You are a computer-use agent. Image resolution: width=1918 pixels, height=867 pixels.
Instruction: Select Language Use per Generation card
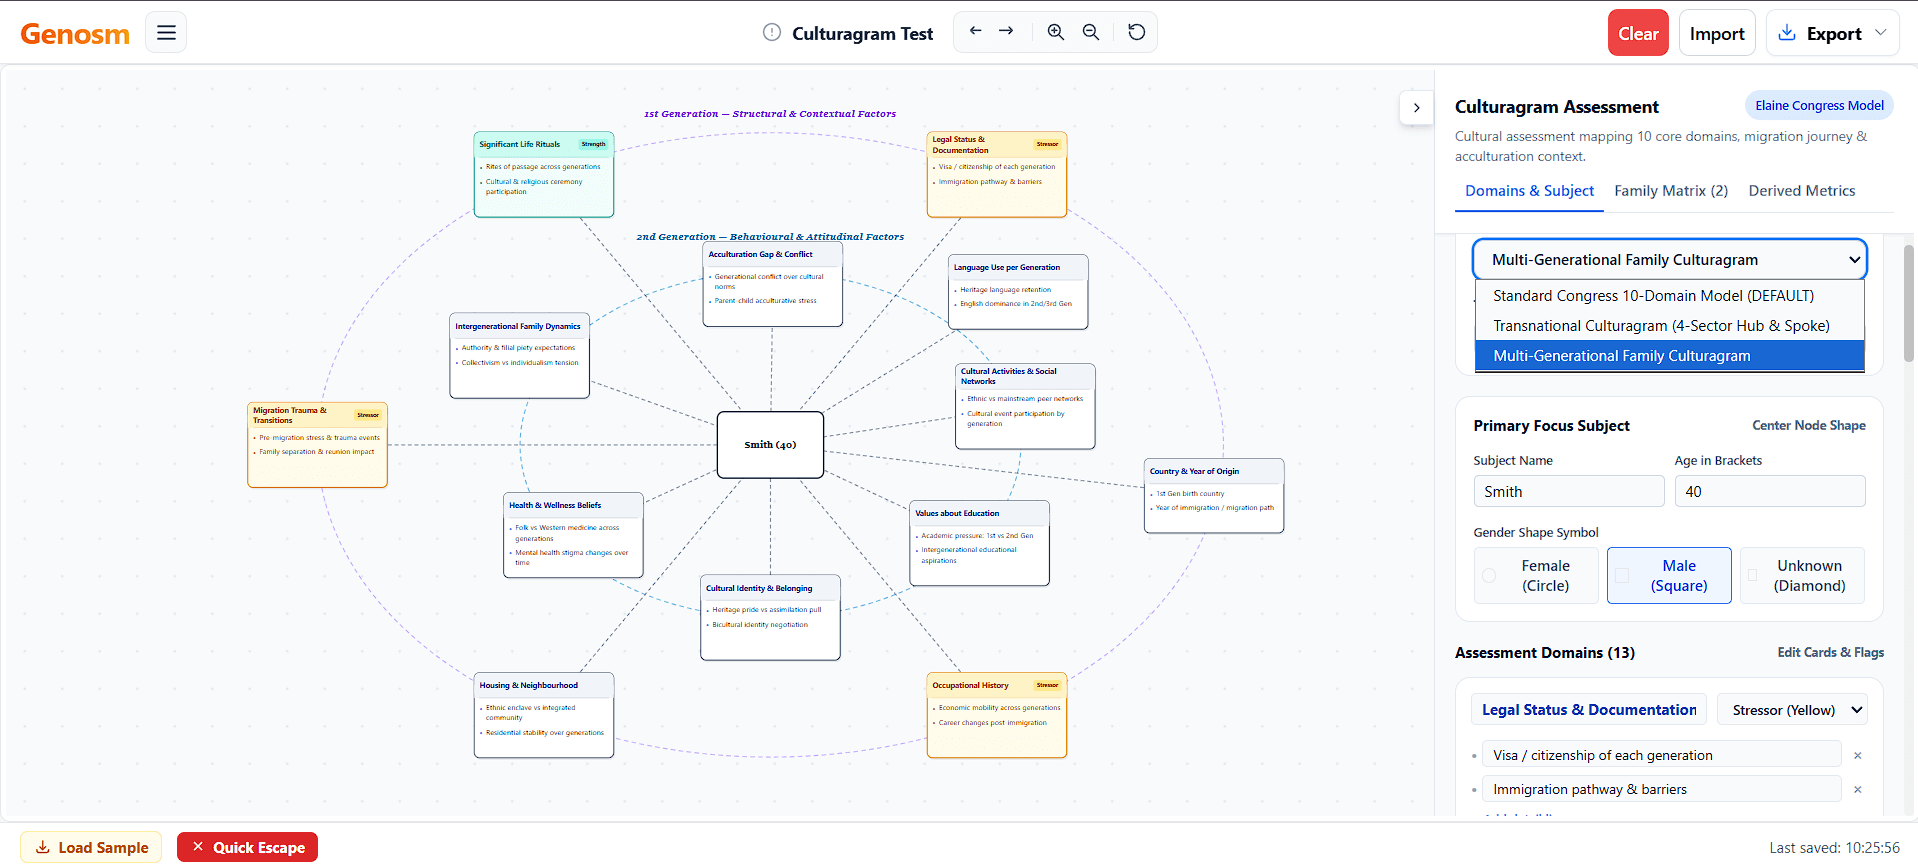(x=1018, y=292)
